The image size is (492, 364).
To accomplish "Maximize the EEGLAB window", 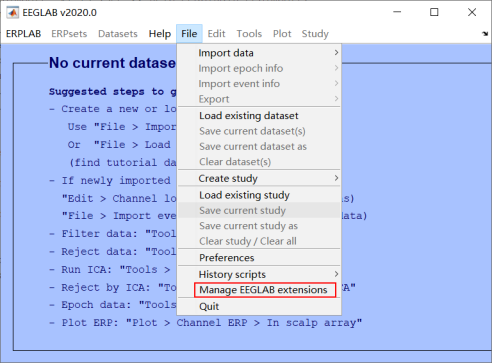I will 434,12.
